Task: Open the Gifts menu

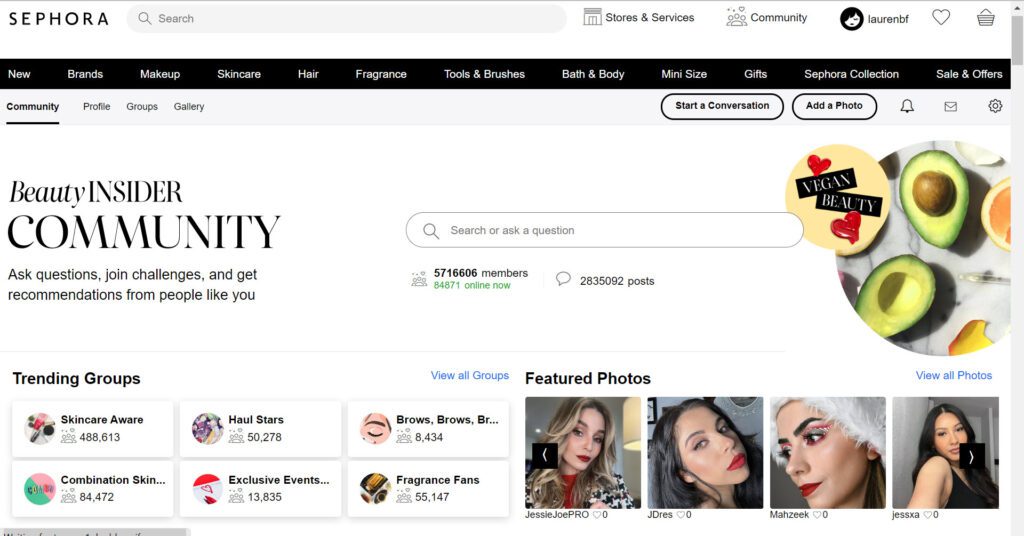Action: point(756,74)
